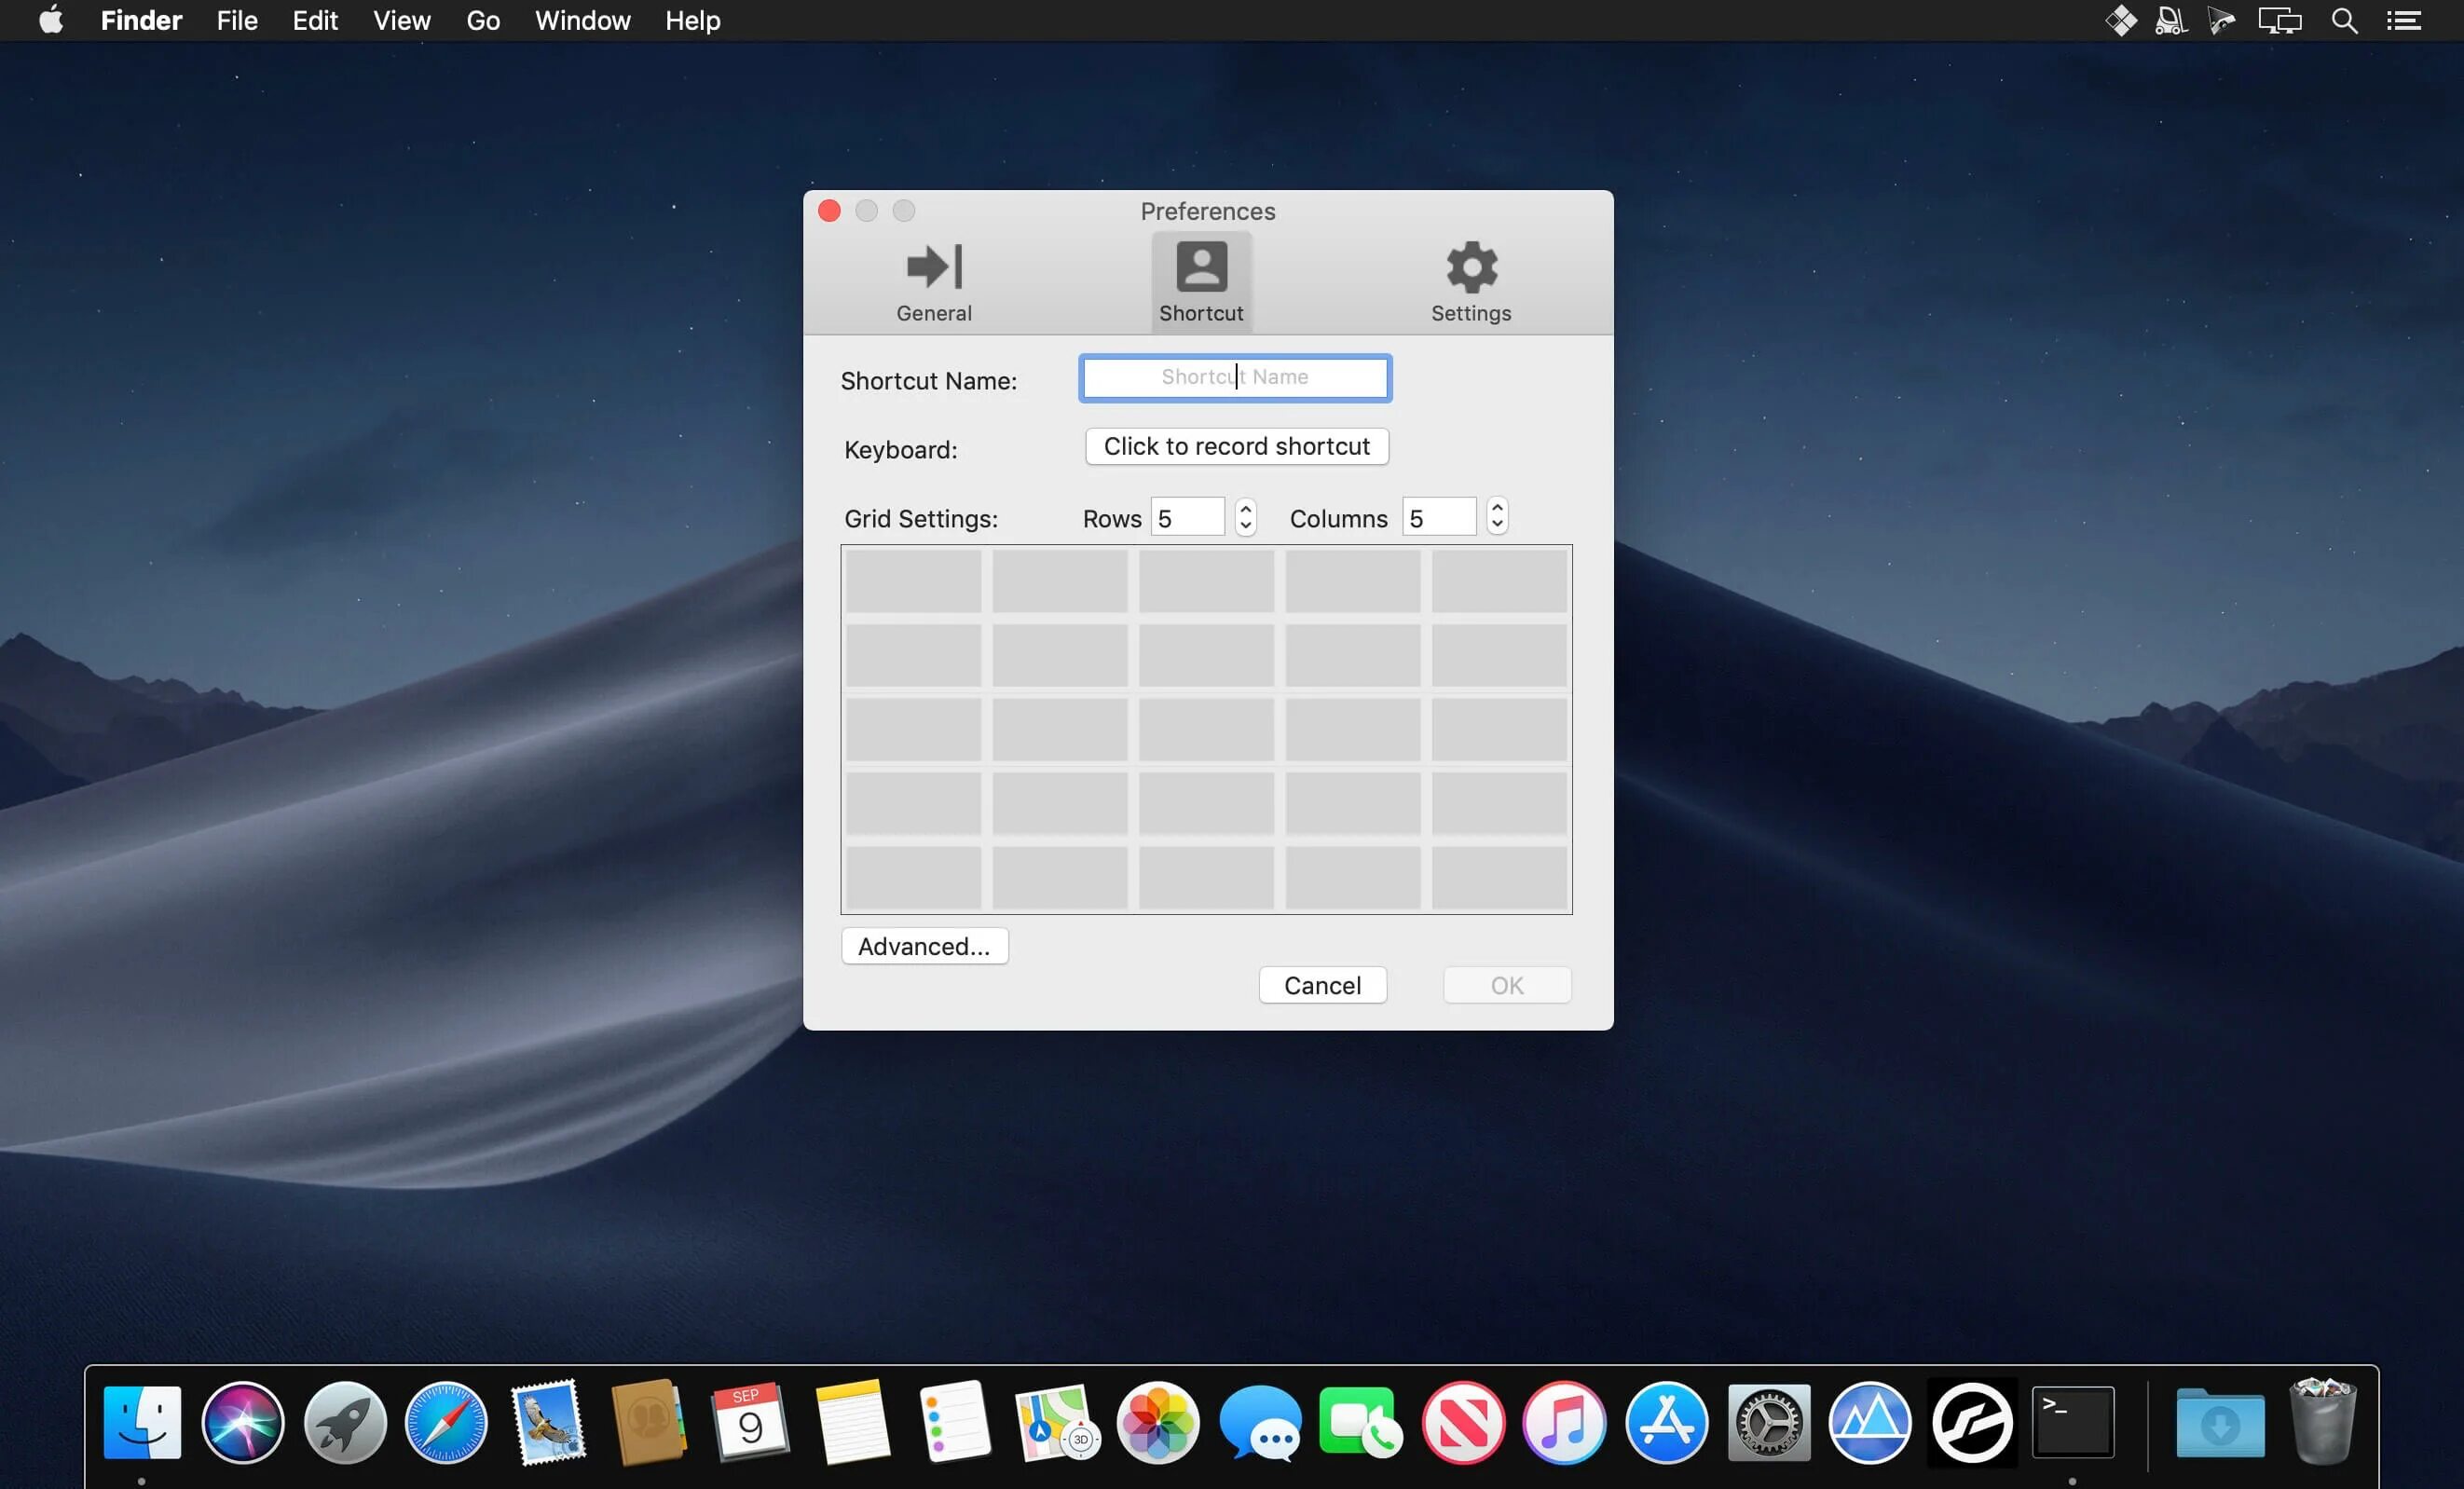
Task: Increase the Columns stepper value
Action: point(1496,509)
